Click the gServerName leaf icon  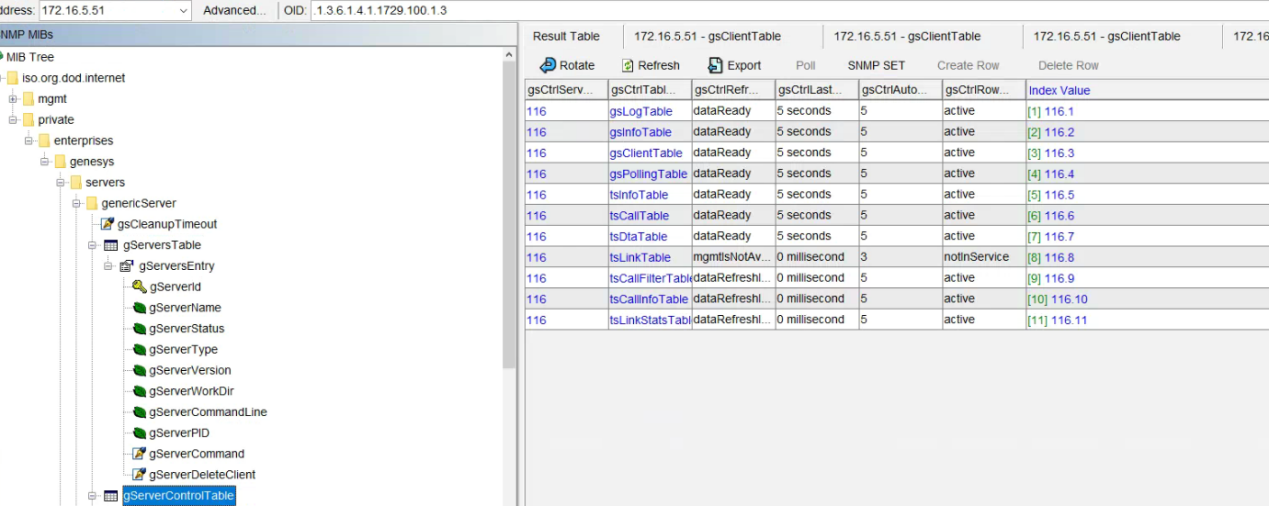coord(140,308)
